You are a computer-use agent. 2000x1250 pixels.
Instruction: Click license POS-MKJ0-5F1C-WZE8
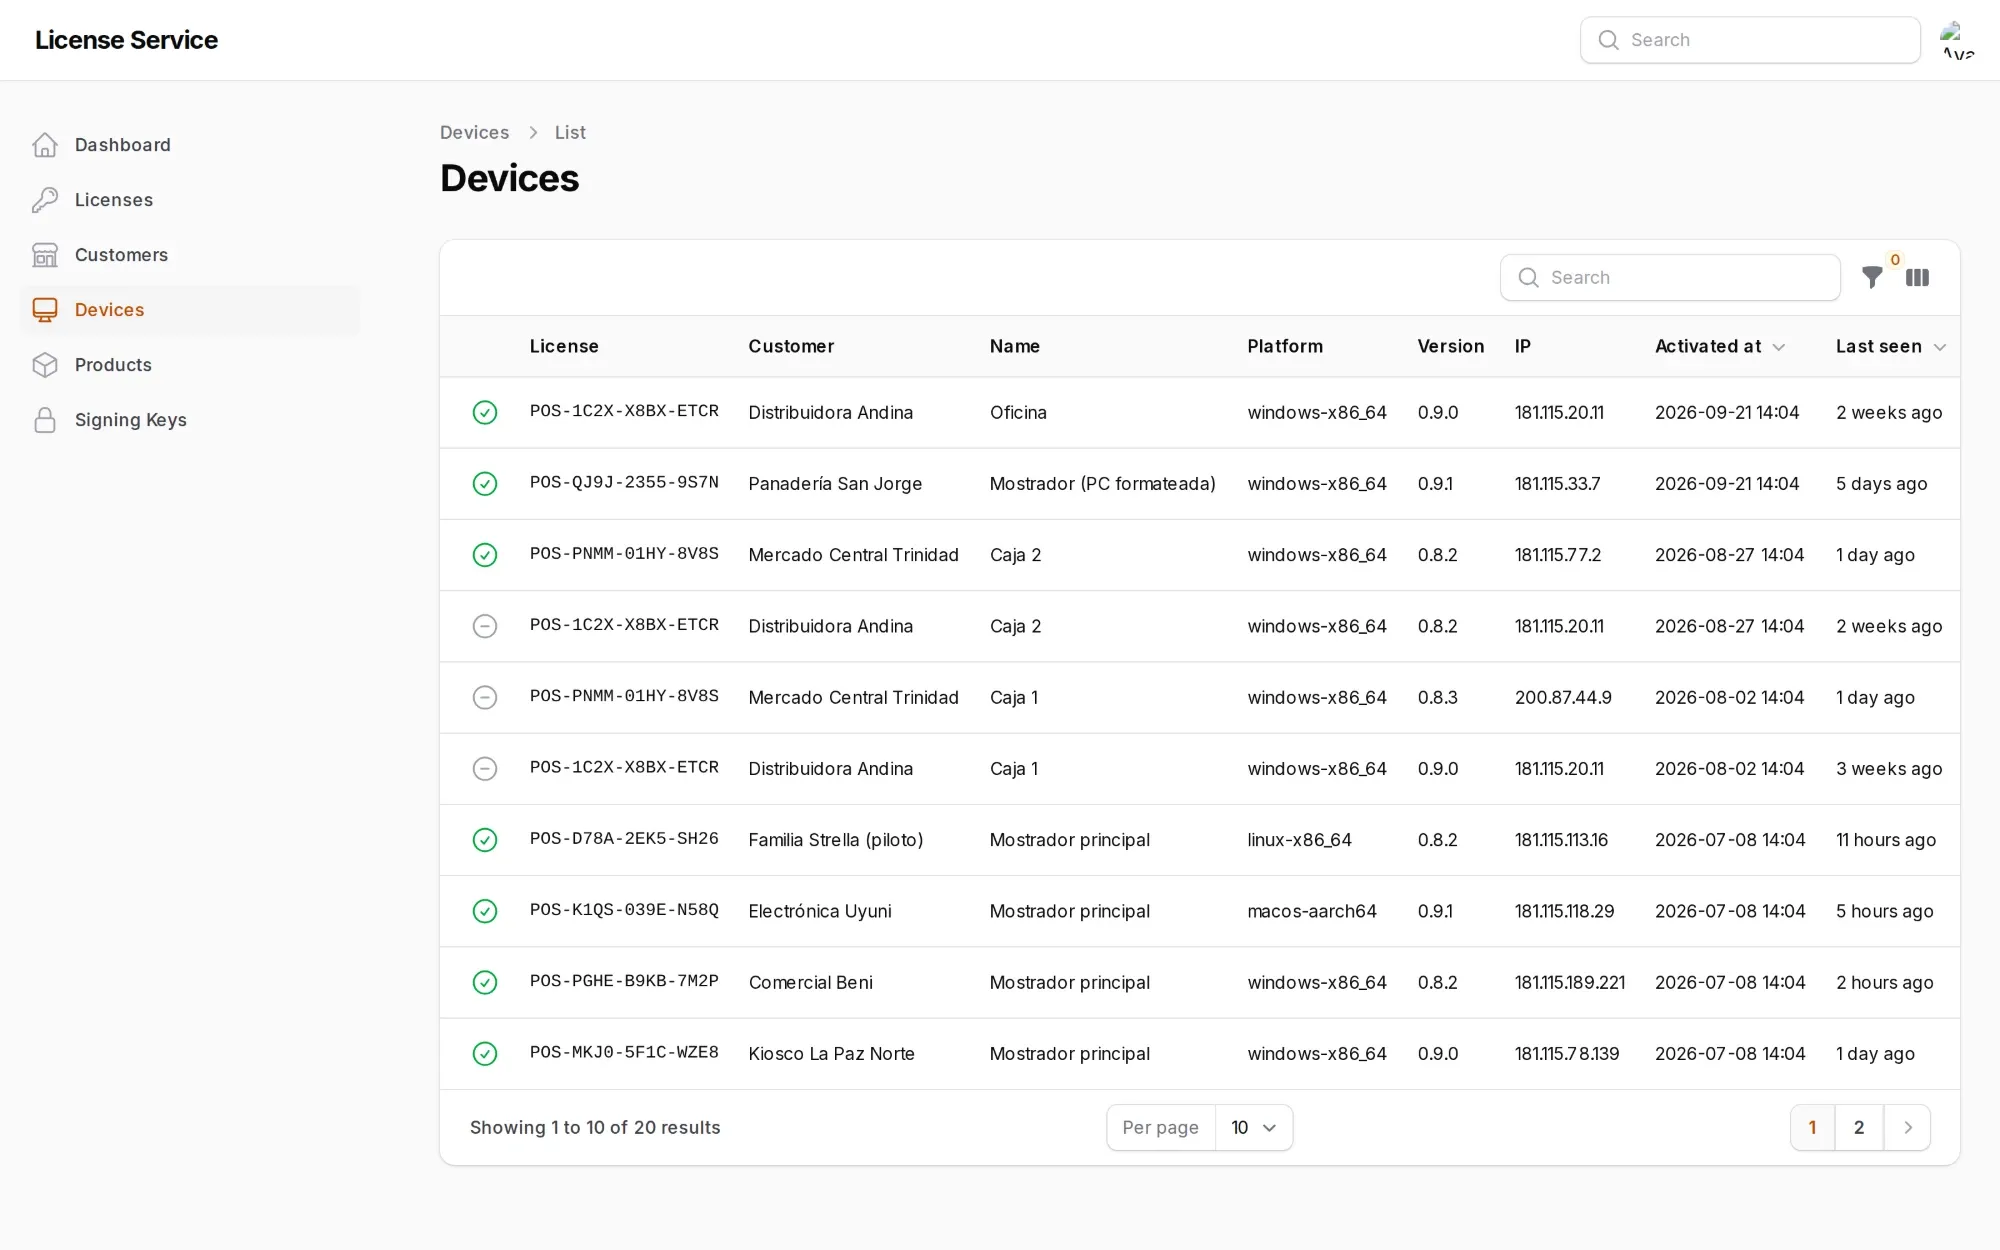[624, 1053]
